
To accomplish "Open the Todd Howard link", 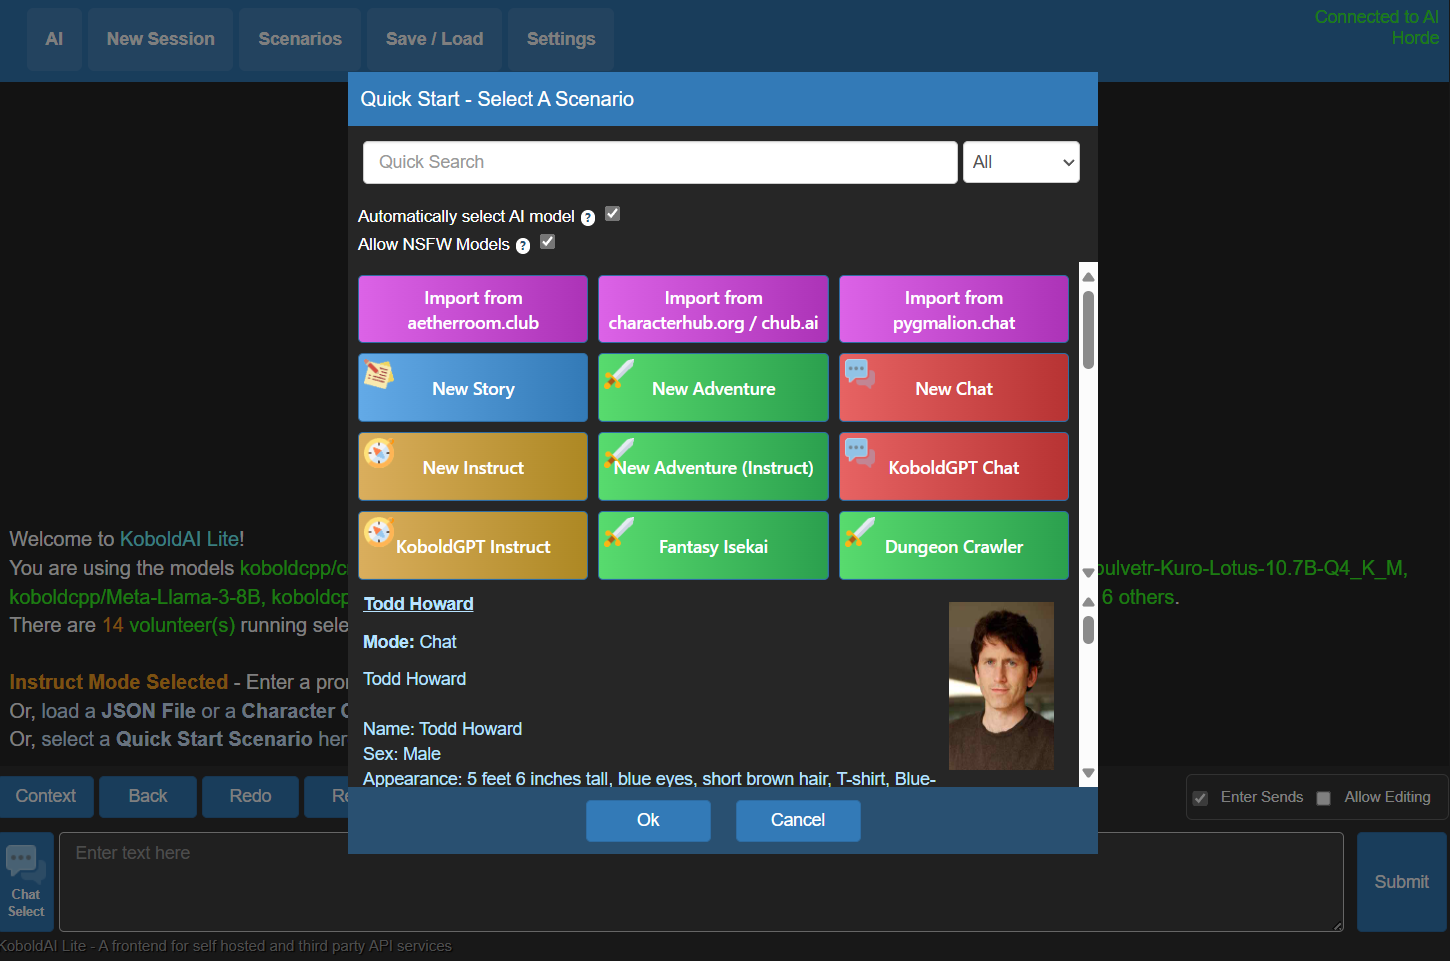I will [418, 604].
